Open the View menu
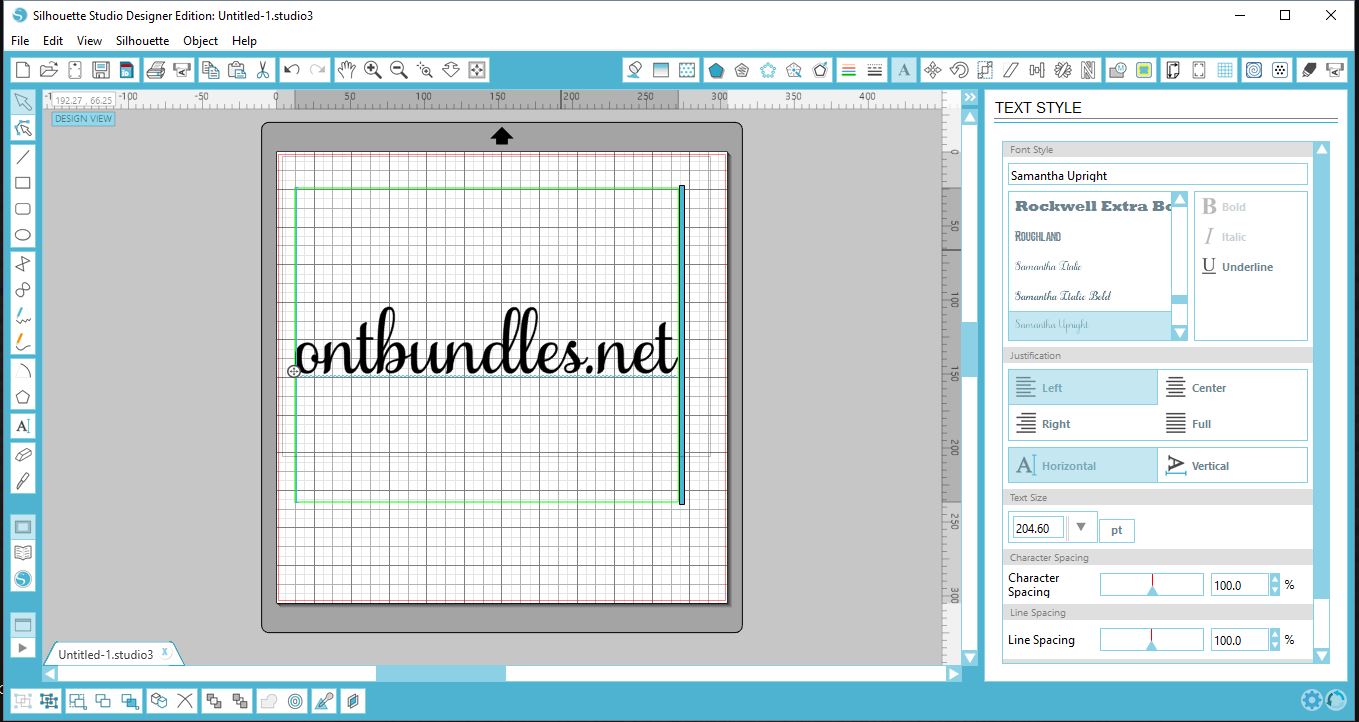The height and width of the screenshot is (722, 1359). (89, 41)
